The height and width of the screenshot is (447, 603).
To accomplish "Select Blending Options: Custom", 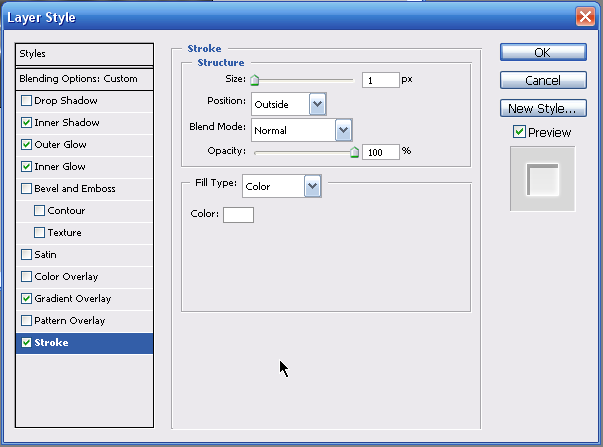I will click(x=85, y=79).
